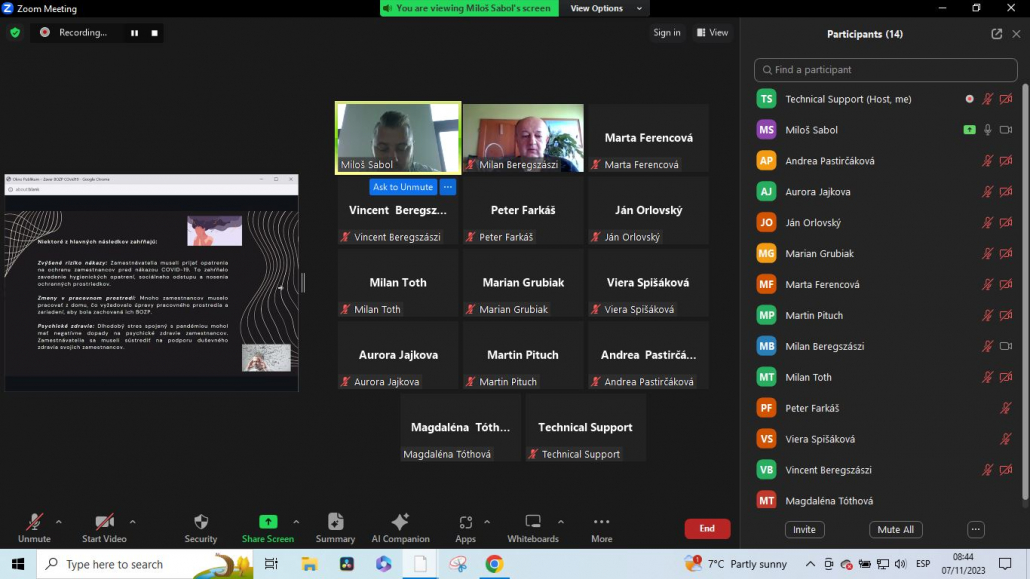Stop the meeting recording
This screenshot has width=1030, height=579.
coord(155,32)
